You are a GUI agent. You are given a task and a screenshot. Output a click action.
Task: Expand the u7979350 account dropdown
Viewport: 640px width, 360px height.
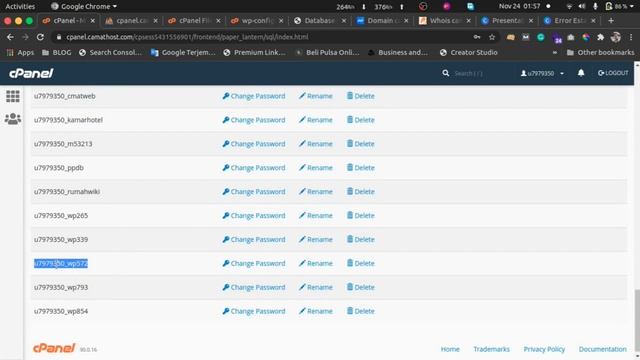pos(542,73)
